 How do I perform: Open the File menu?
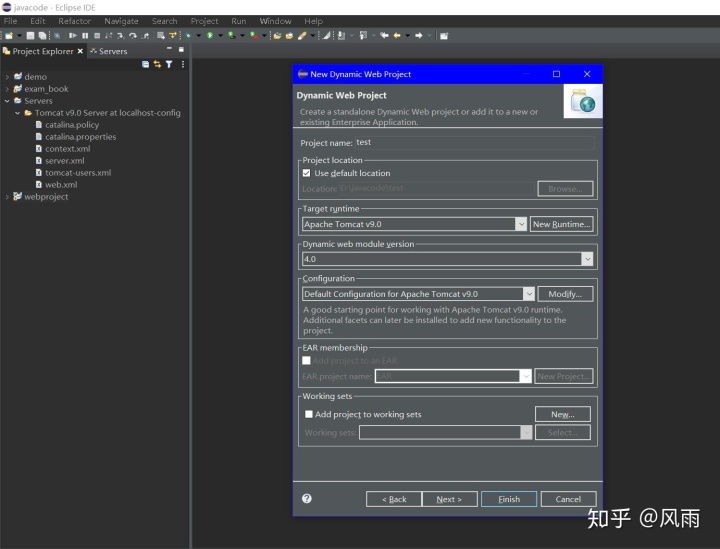(x=10, y=21)
